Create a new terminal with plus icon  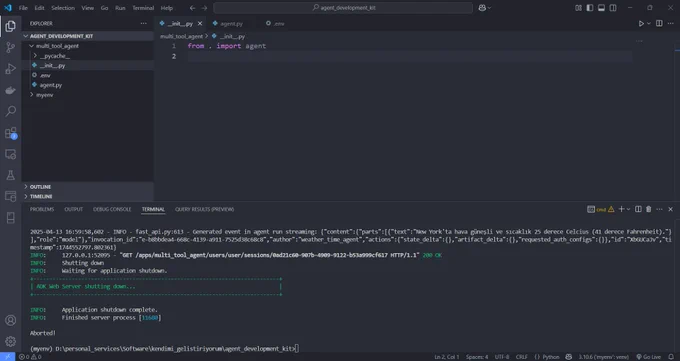coord(621,209)
